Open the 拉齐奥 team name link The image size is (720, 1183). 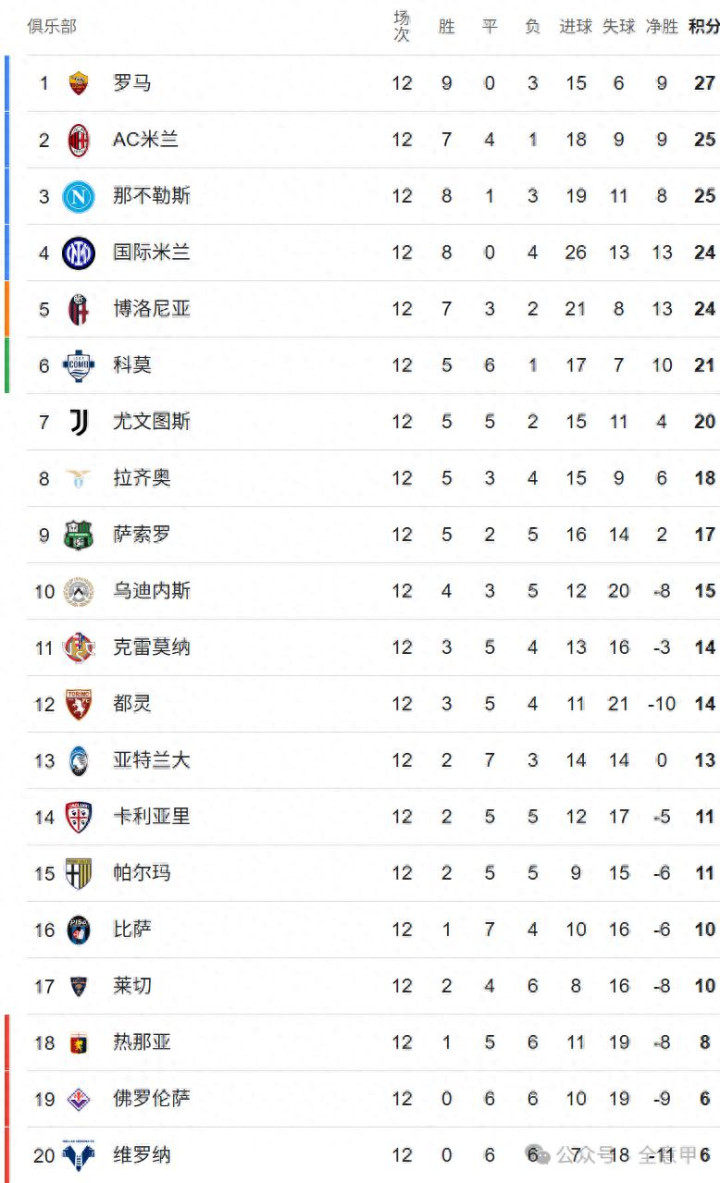coord(141,478)
